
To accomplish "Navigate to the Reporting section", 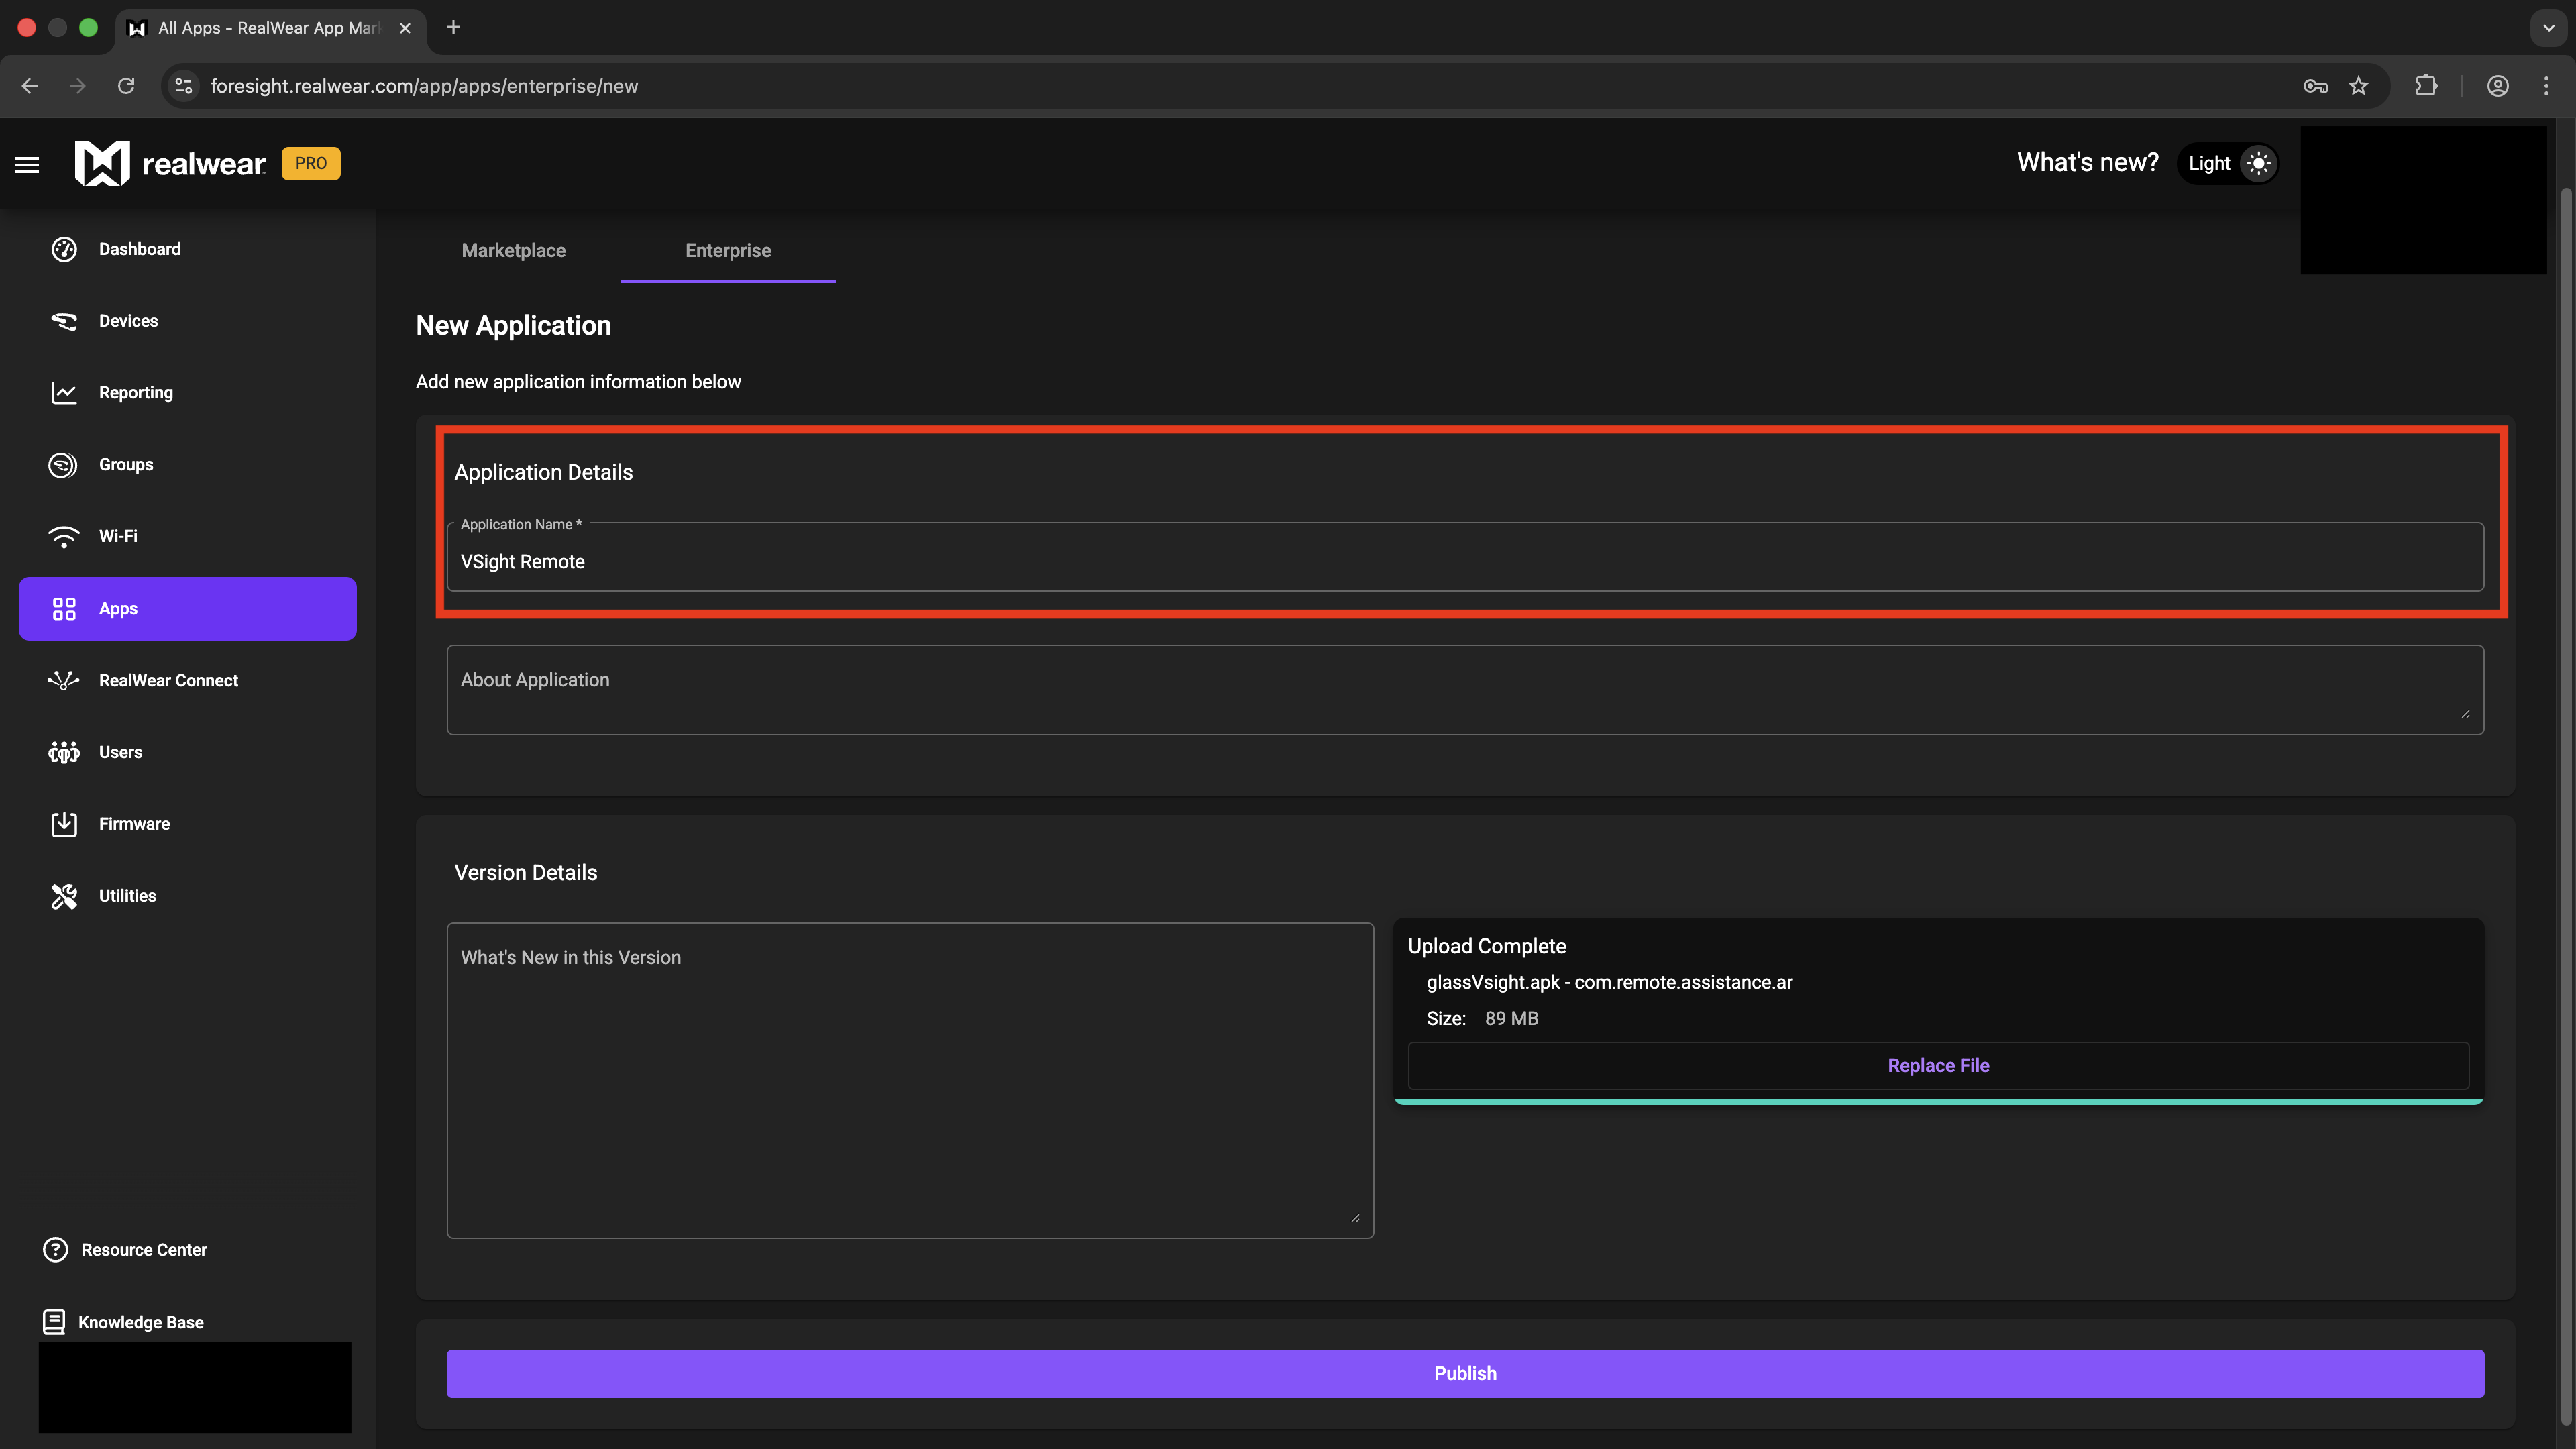I will 188,393.
